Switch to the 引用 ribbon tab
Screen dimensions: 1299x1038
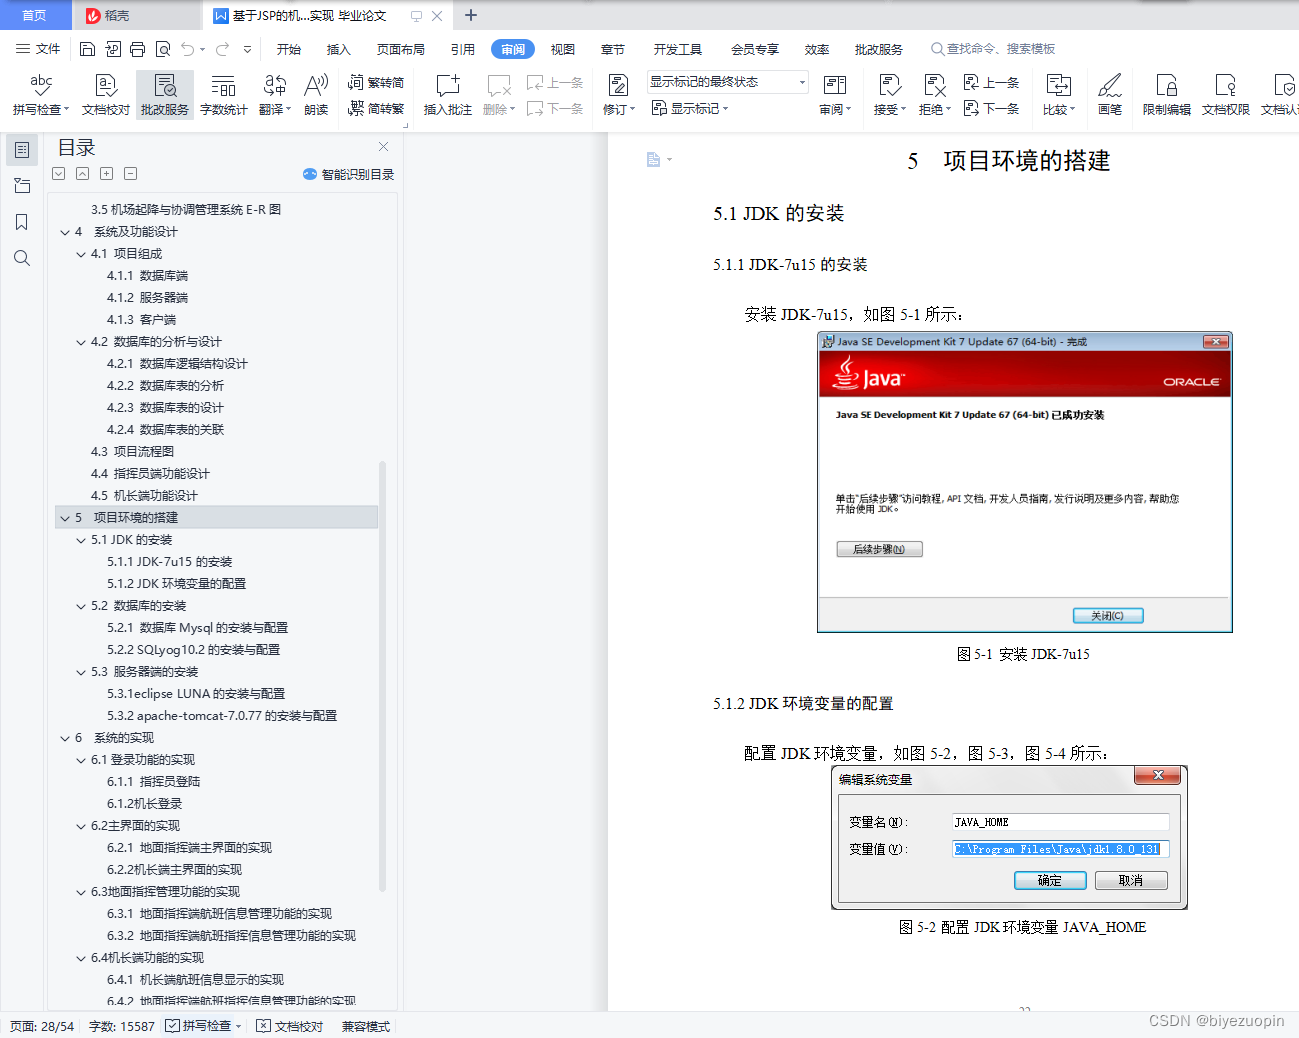[x=463, y=49]
